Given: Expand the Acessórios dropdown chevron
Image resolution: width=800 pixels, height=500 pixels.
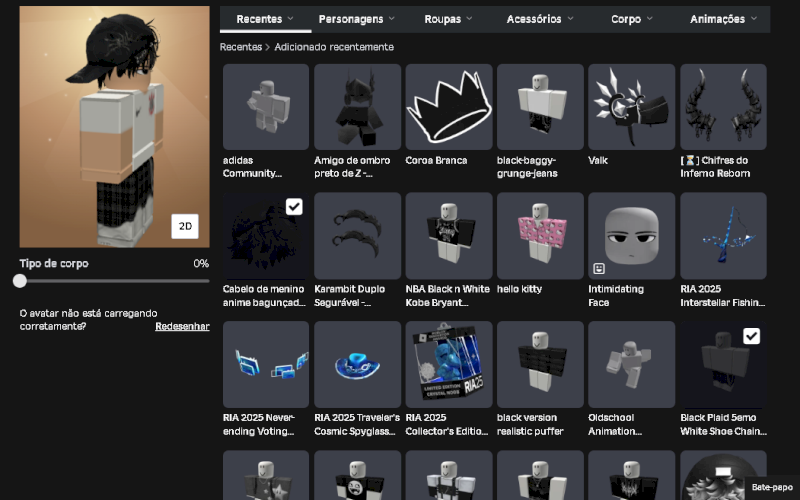Looking at the screenshot, I should point(570,19).
